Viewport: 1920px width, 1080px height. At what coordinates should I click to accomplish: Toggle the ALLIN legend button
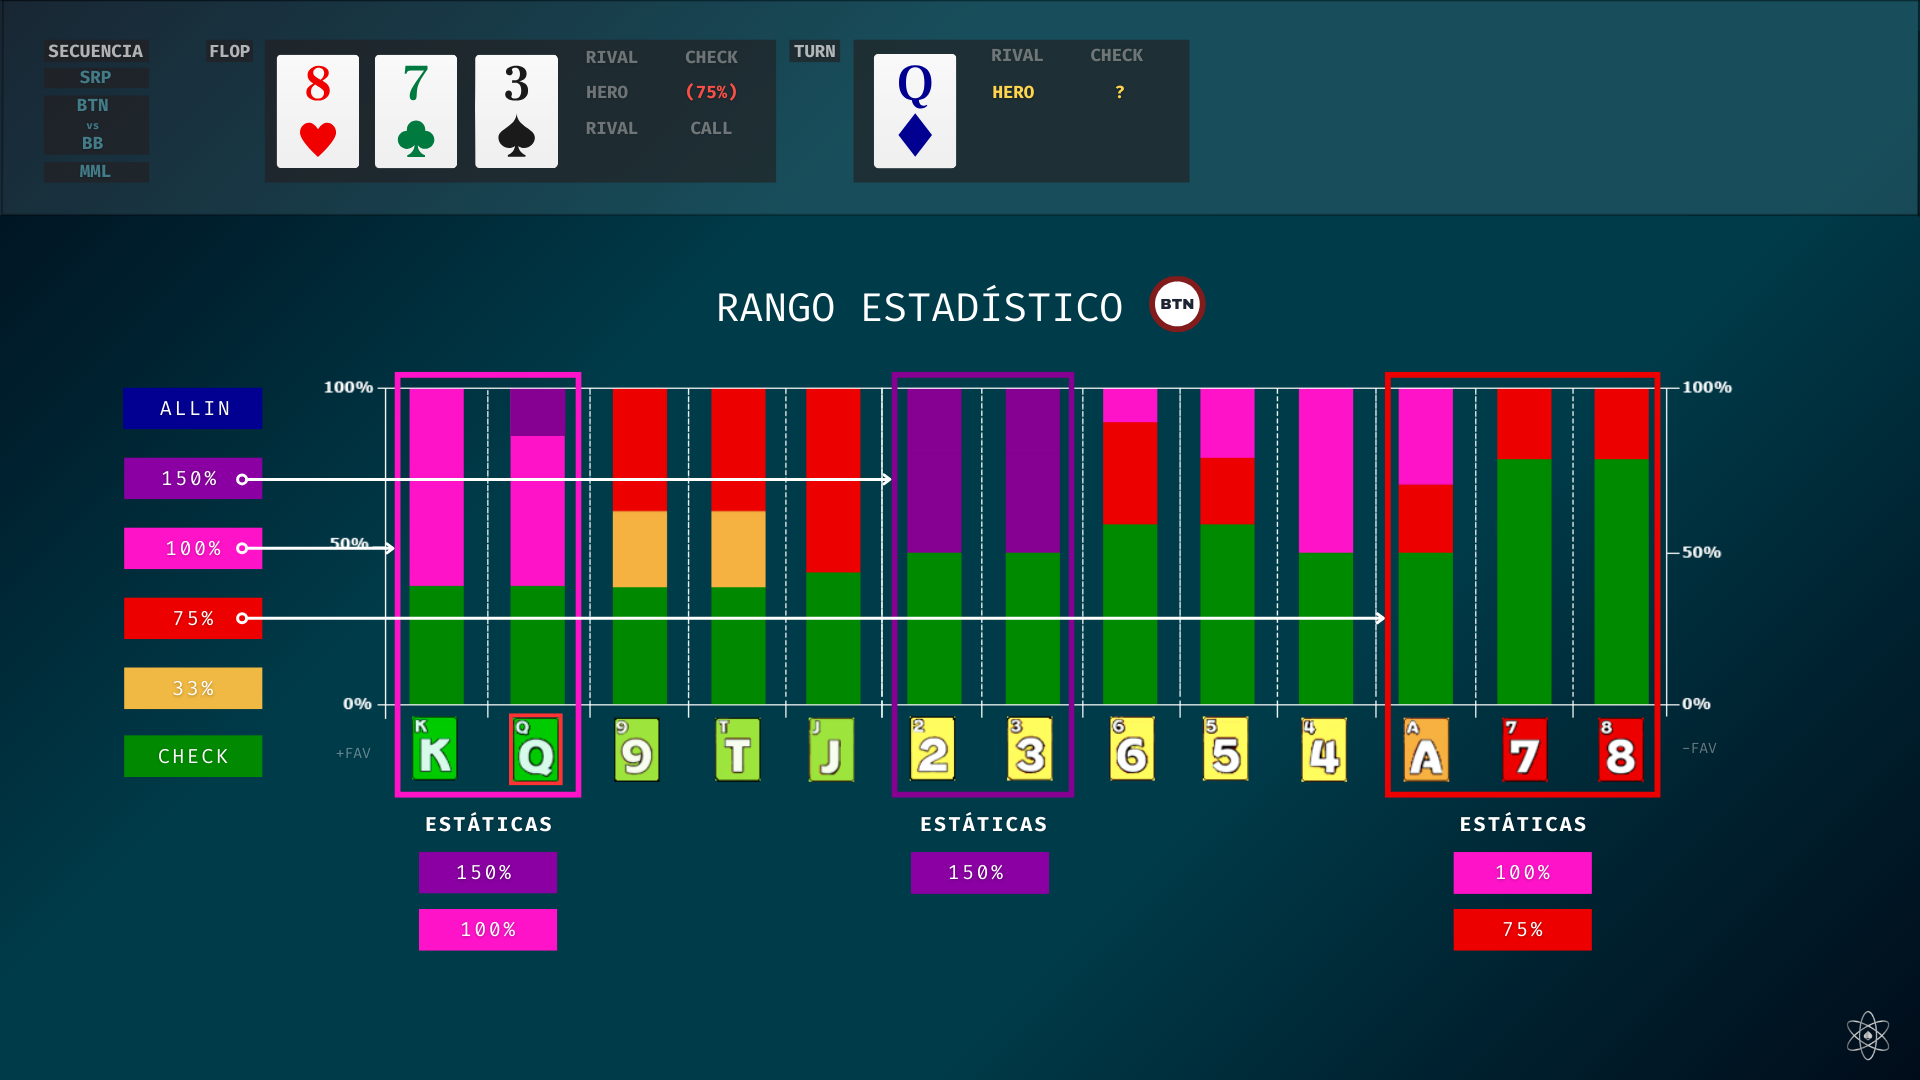click(x=193, y=408)
